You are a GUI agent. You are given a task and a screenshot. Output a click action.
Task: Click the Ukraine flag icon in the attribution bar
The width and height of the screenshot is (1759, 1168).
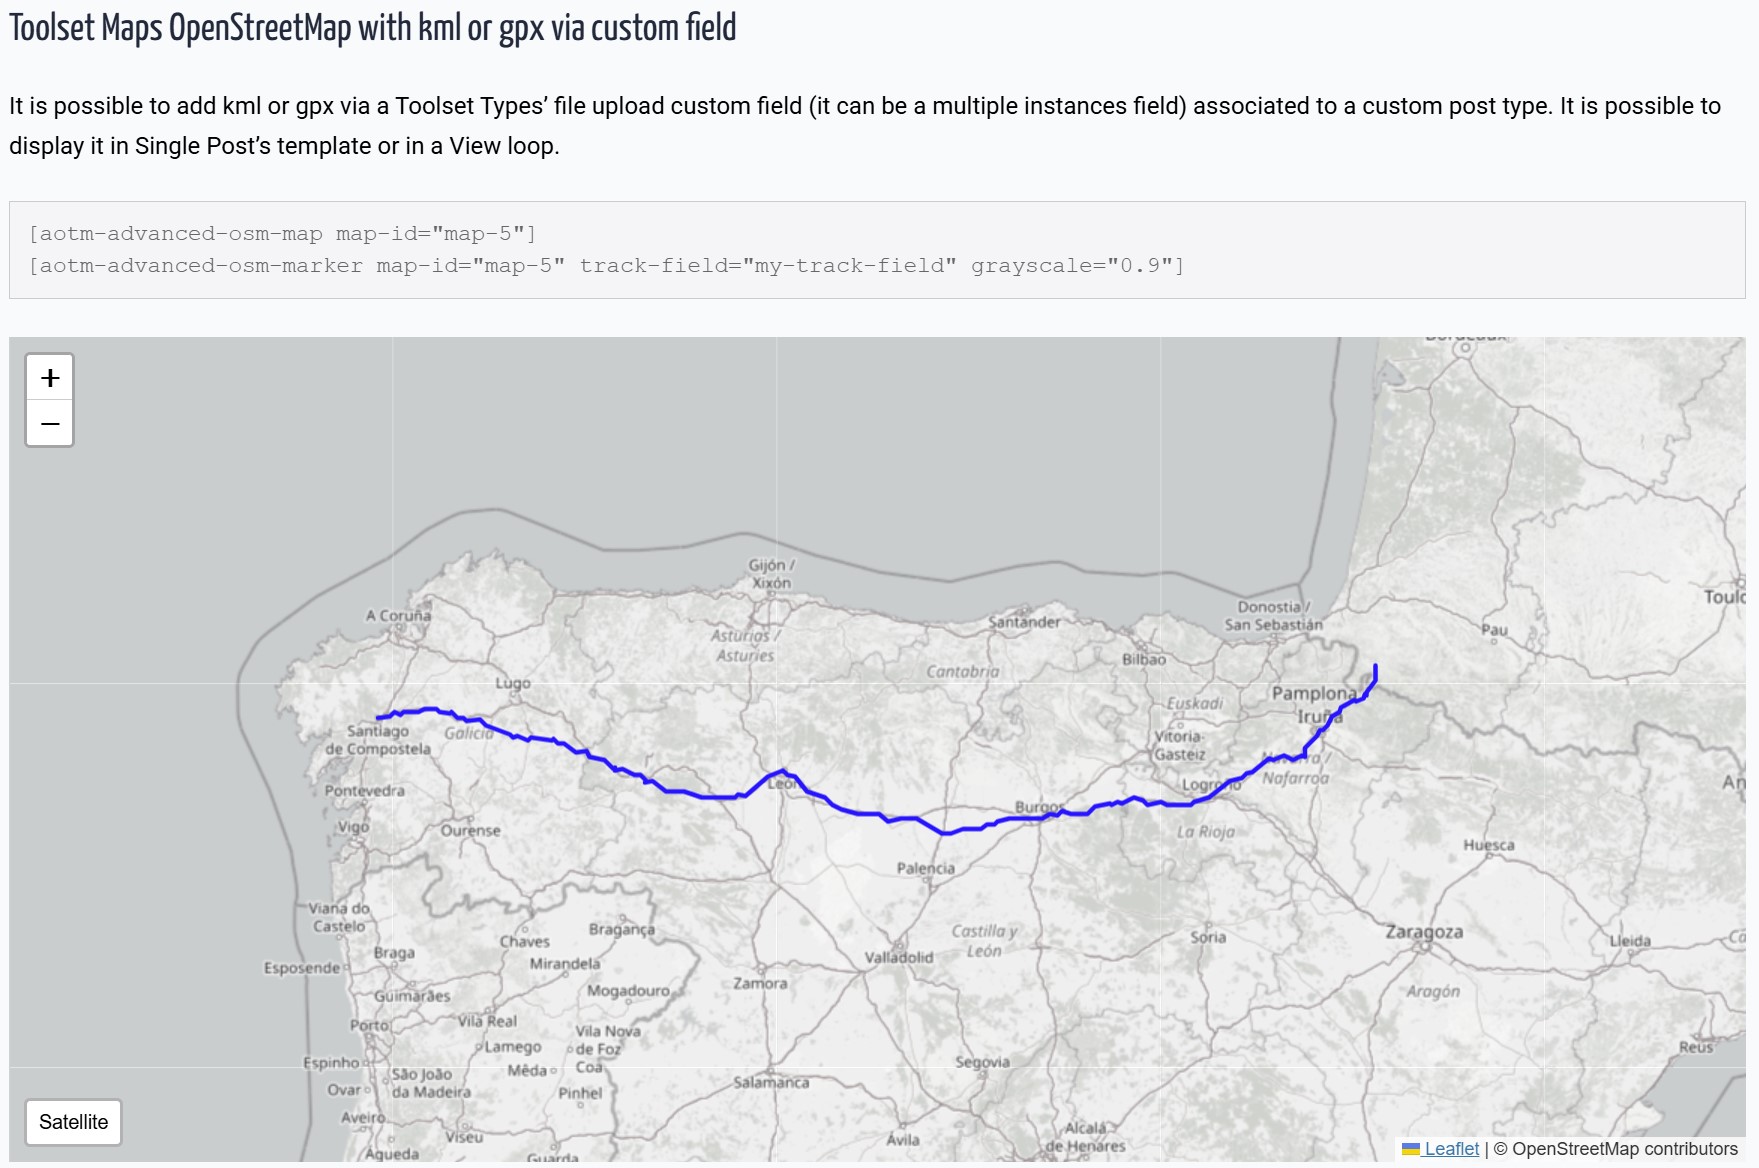[1410, 1149]
